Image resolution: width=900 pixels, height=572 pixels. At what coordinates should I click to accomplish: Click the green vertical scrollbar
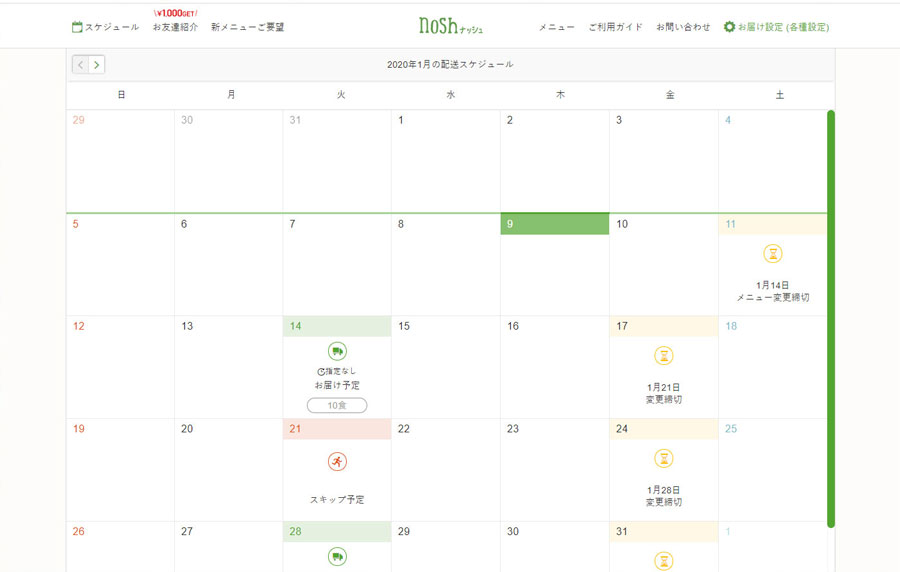coord(831,318)
